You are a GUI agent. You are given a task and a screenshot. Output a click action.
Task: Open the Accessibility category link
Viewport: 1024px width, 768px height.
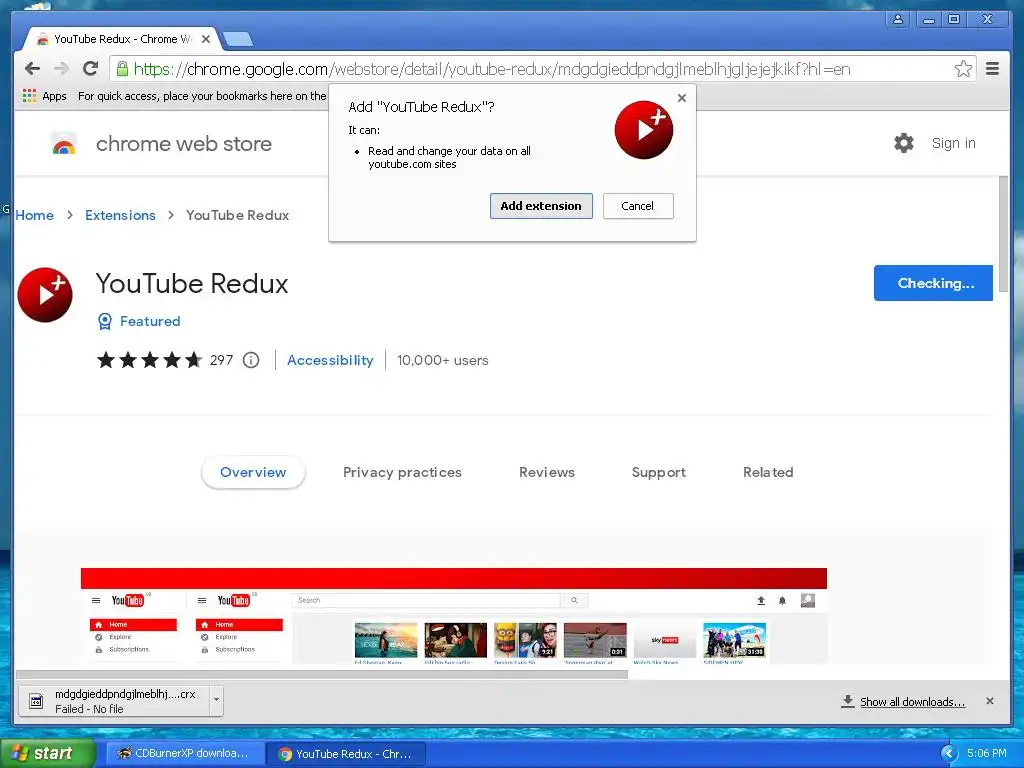coord(330,360)
